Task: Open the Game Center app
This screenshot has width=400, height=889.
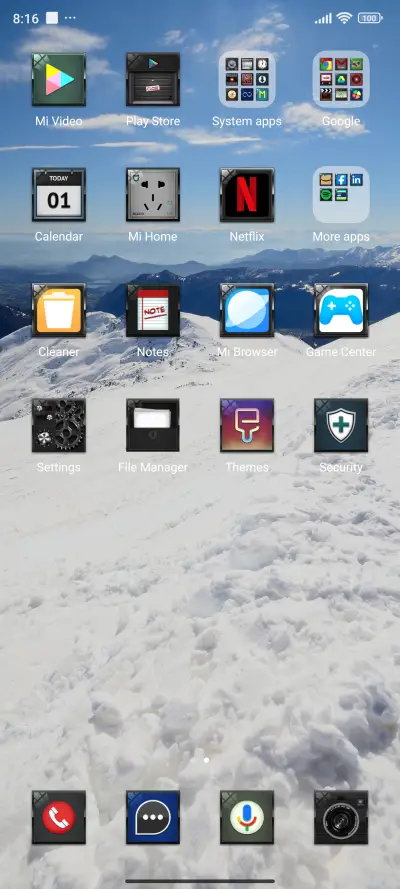Action: [x=341, y=310]
